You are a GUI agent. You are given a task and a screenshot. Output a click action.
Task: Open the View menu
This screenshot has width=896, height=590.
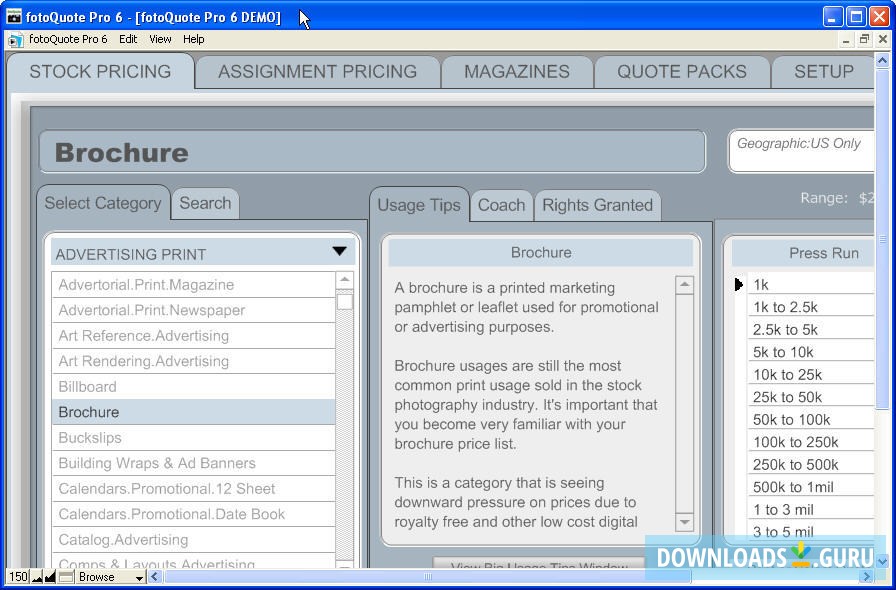[x=160, y=39]
